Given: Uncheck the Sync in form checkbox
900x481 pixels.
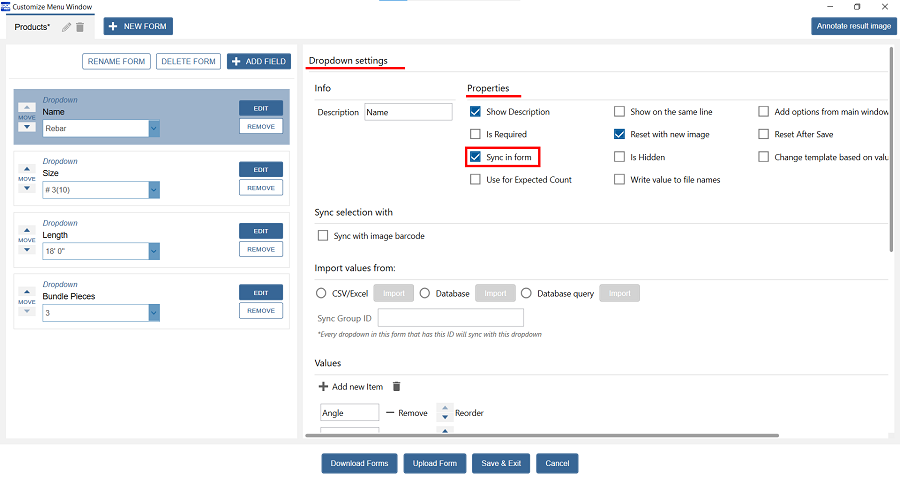Looking at the screenshot, I should [475, 157].
